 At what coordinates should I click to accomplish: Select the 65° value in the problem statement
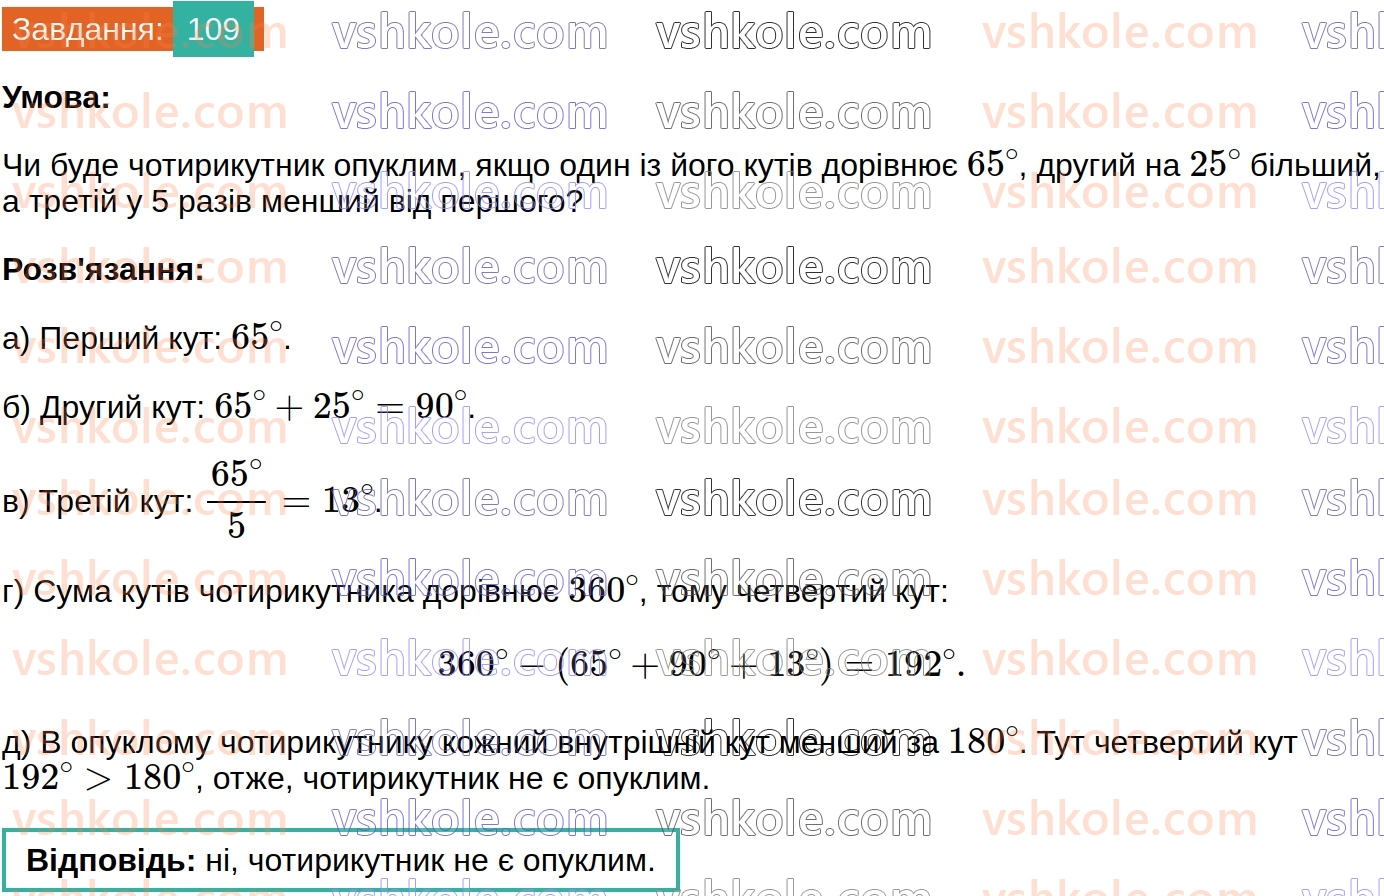click(x=992, y=165)
